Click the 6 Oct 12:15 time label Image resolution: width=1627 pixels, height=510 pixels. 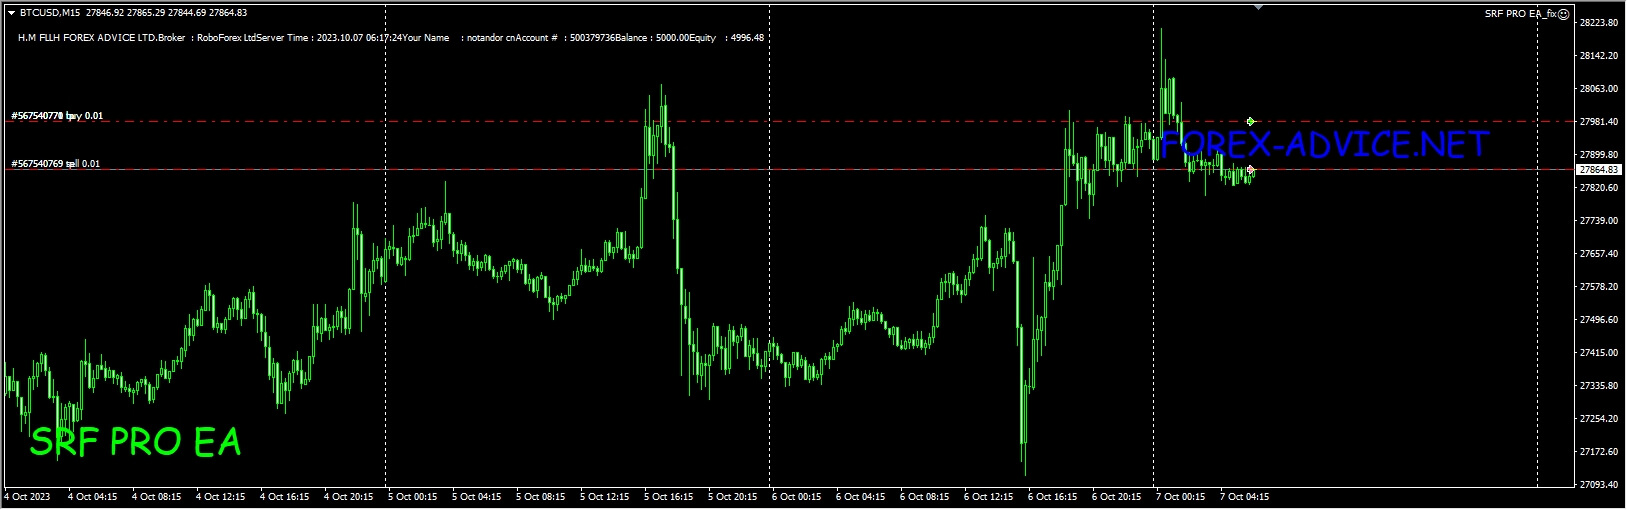coord(988,496)
